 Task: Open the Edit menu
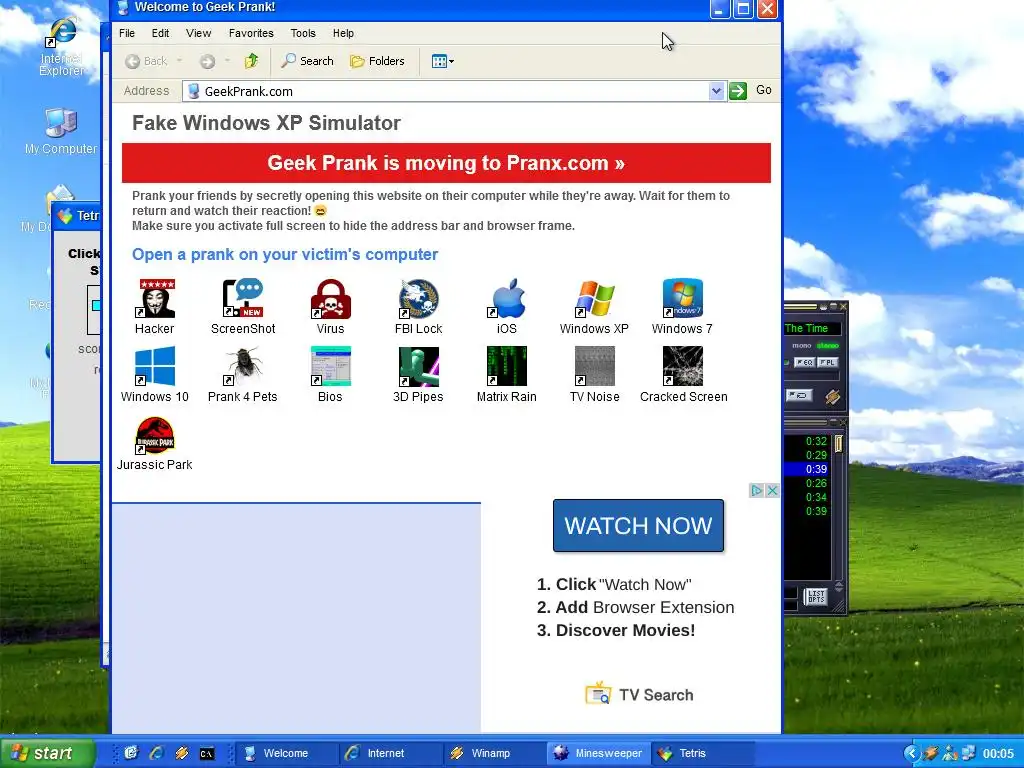point(160,33)
